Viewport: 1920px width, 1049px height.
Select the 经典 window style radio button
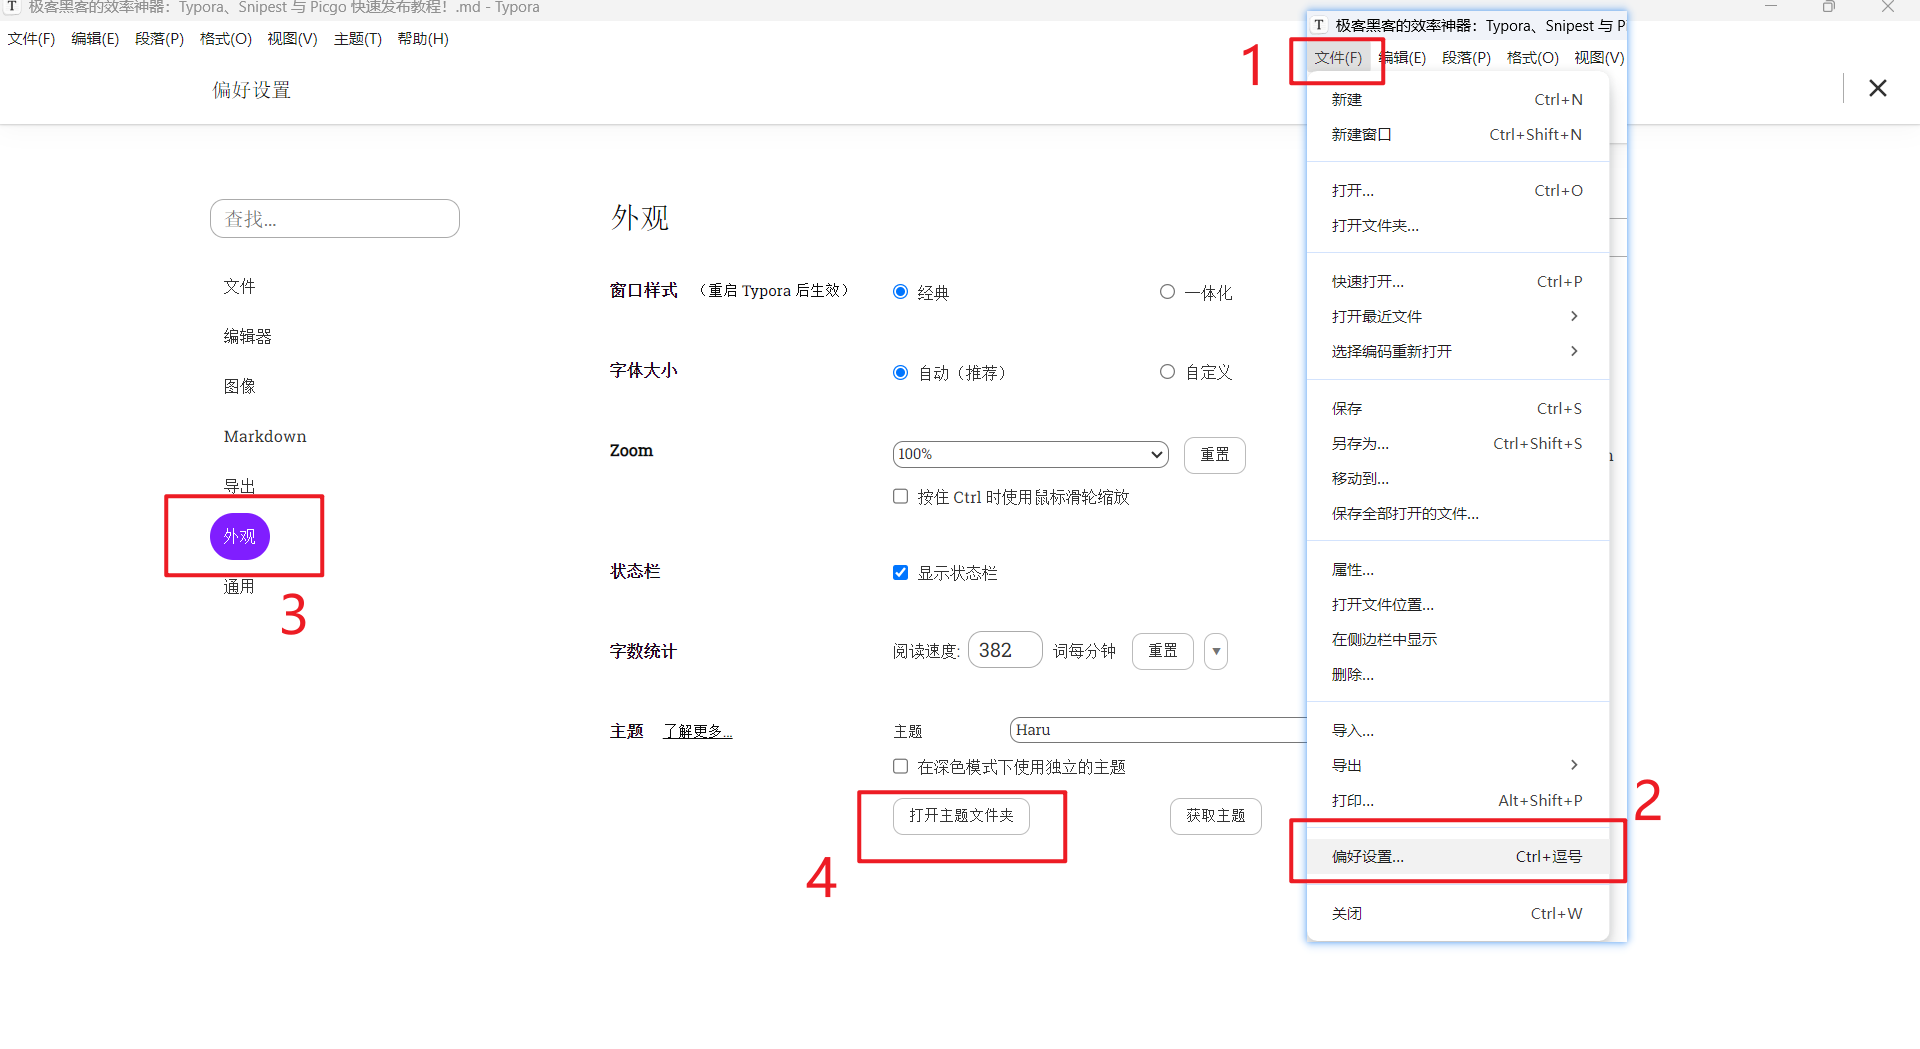tap(900, 292)
